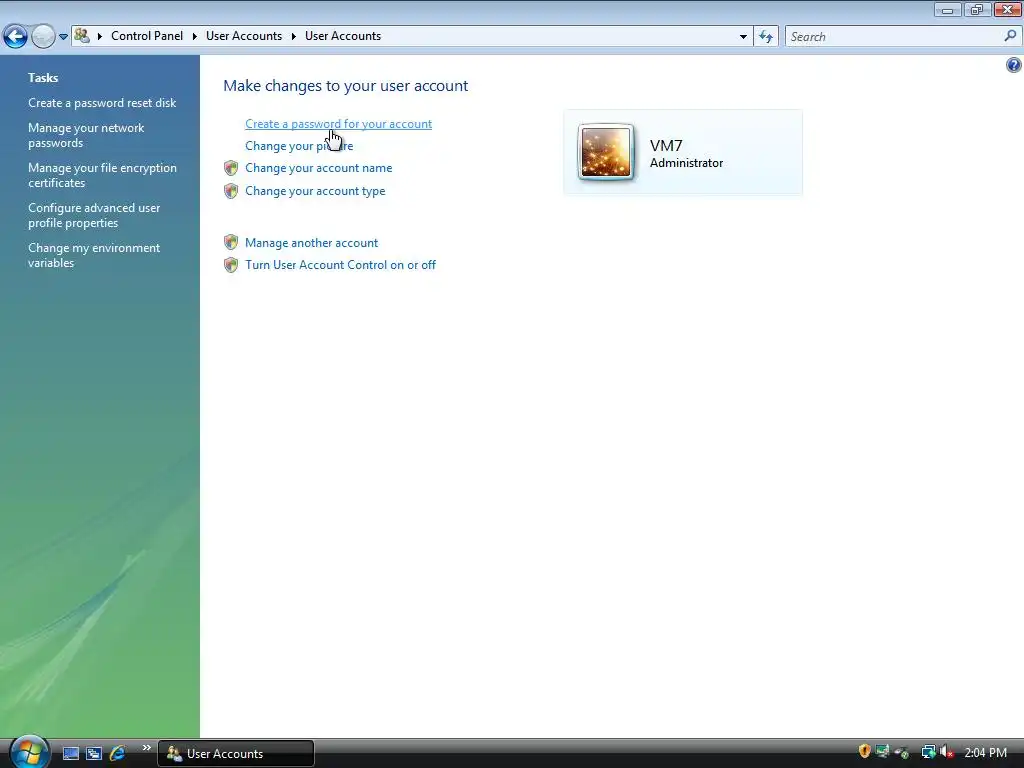1024x768 pixels.
Task: Click the 2:04 PM taskbar clock
Action: (985, 753)
